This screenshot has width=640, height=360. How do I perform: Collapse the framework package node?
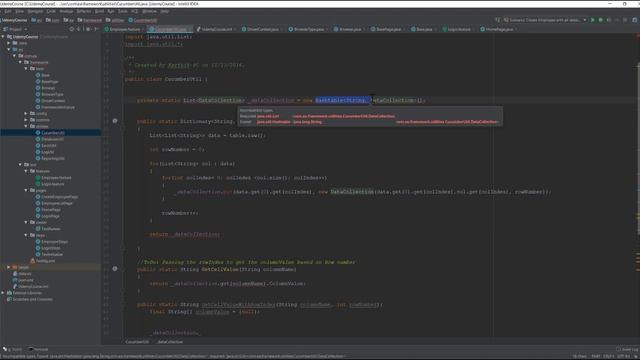point(20,62)
